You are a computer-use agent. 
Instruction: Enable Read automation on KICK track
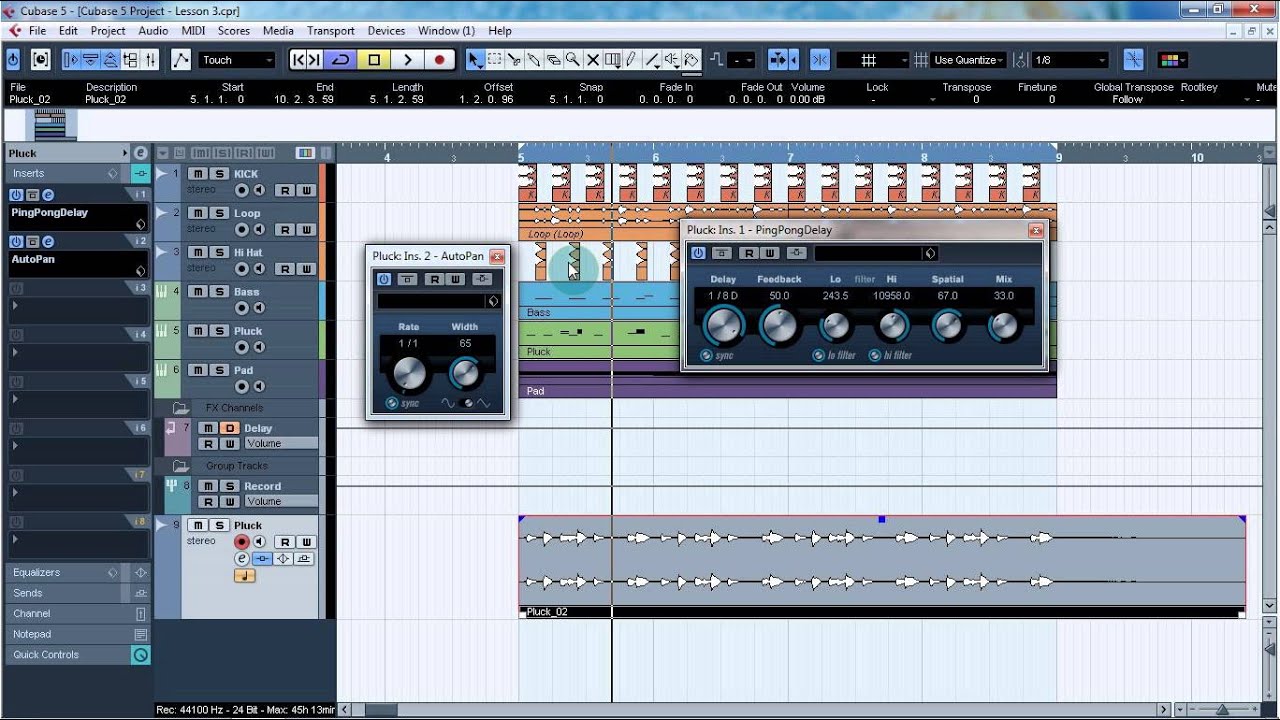coord(285,190)
